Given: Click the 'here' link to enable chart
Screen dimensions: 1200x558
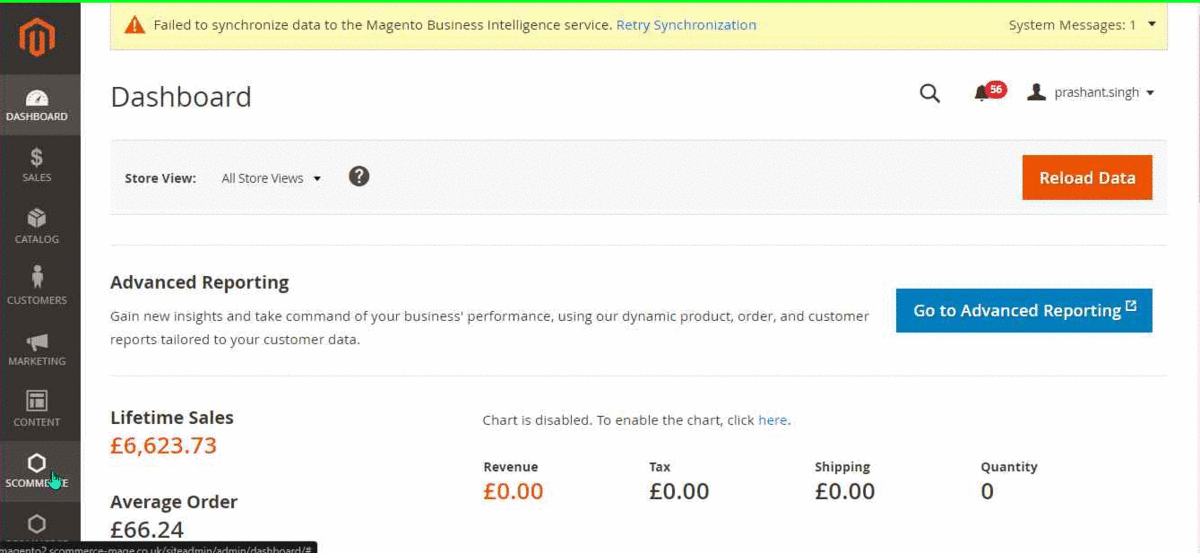Looking at the screenshot, I should (x=772, y=420).
